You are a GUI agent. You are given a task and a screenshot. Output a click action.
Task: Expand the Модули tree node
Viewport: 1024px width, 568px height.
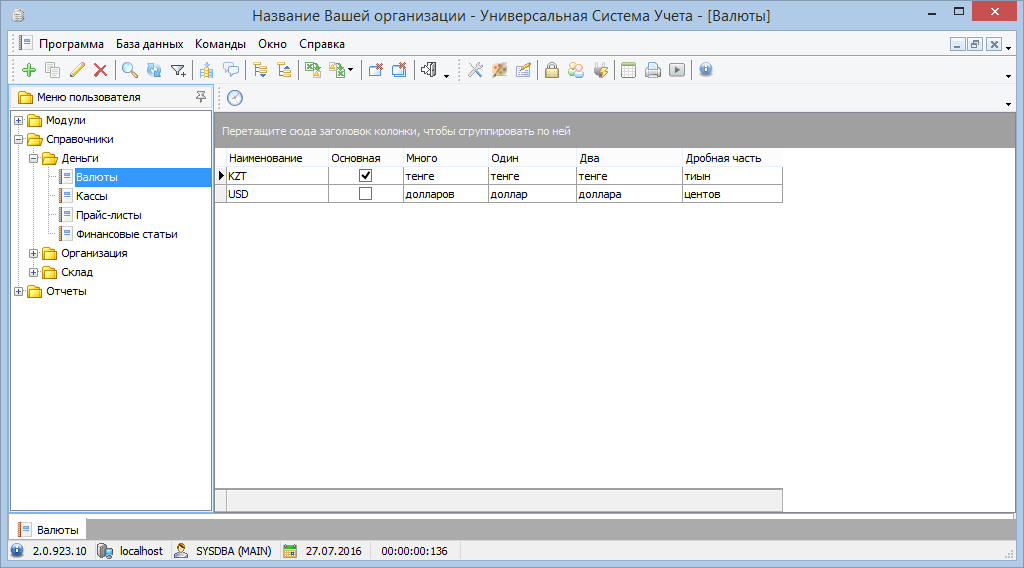pyautogui.click(x=19, y=121)
